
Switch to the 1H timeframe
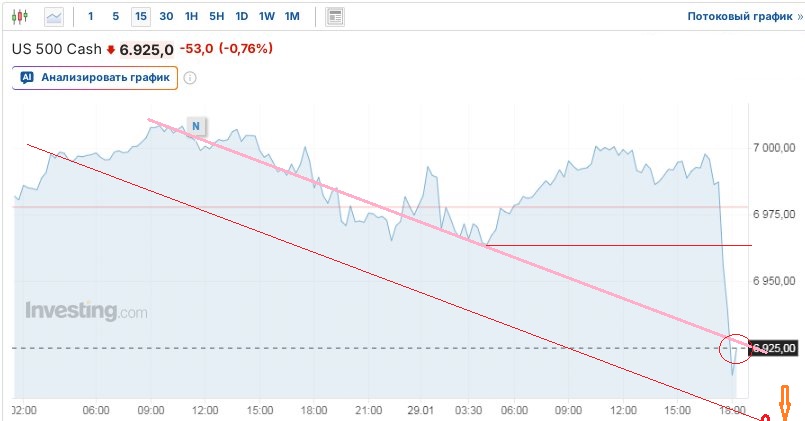pyautogui.click(x=191, y=17)
